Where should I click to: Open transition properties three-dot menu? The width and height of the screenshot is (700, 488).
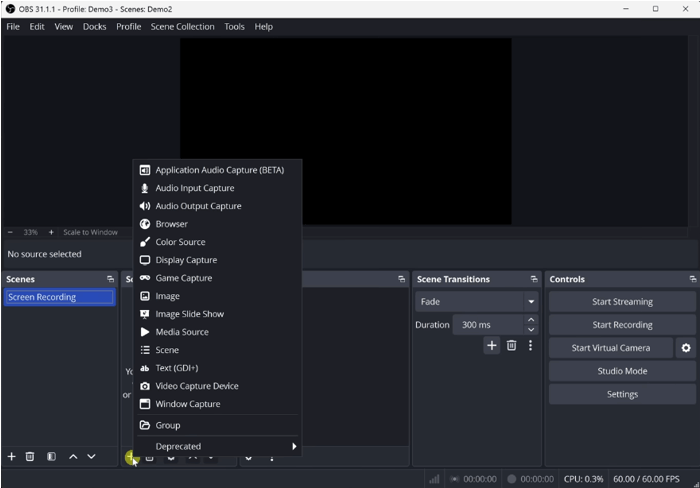pos(530,345)
